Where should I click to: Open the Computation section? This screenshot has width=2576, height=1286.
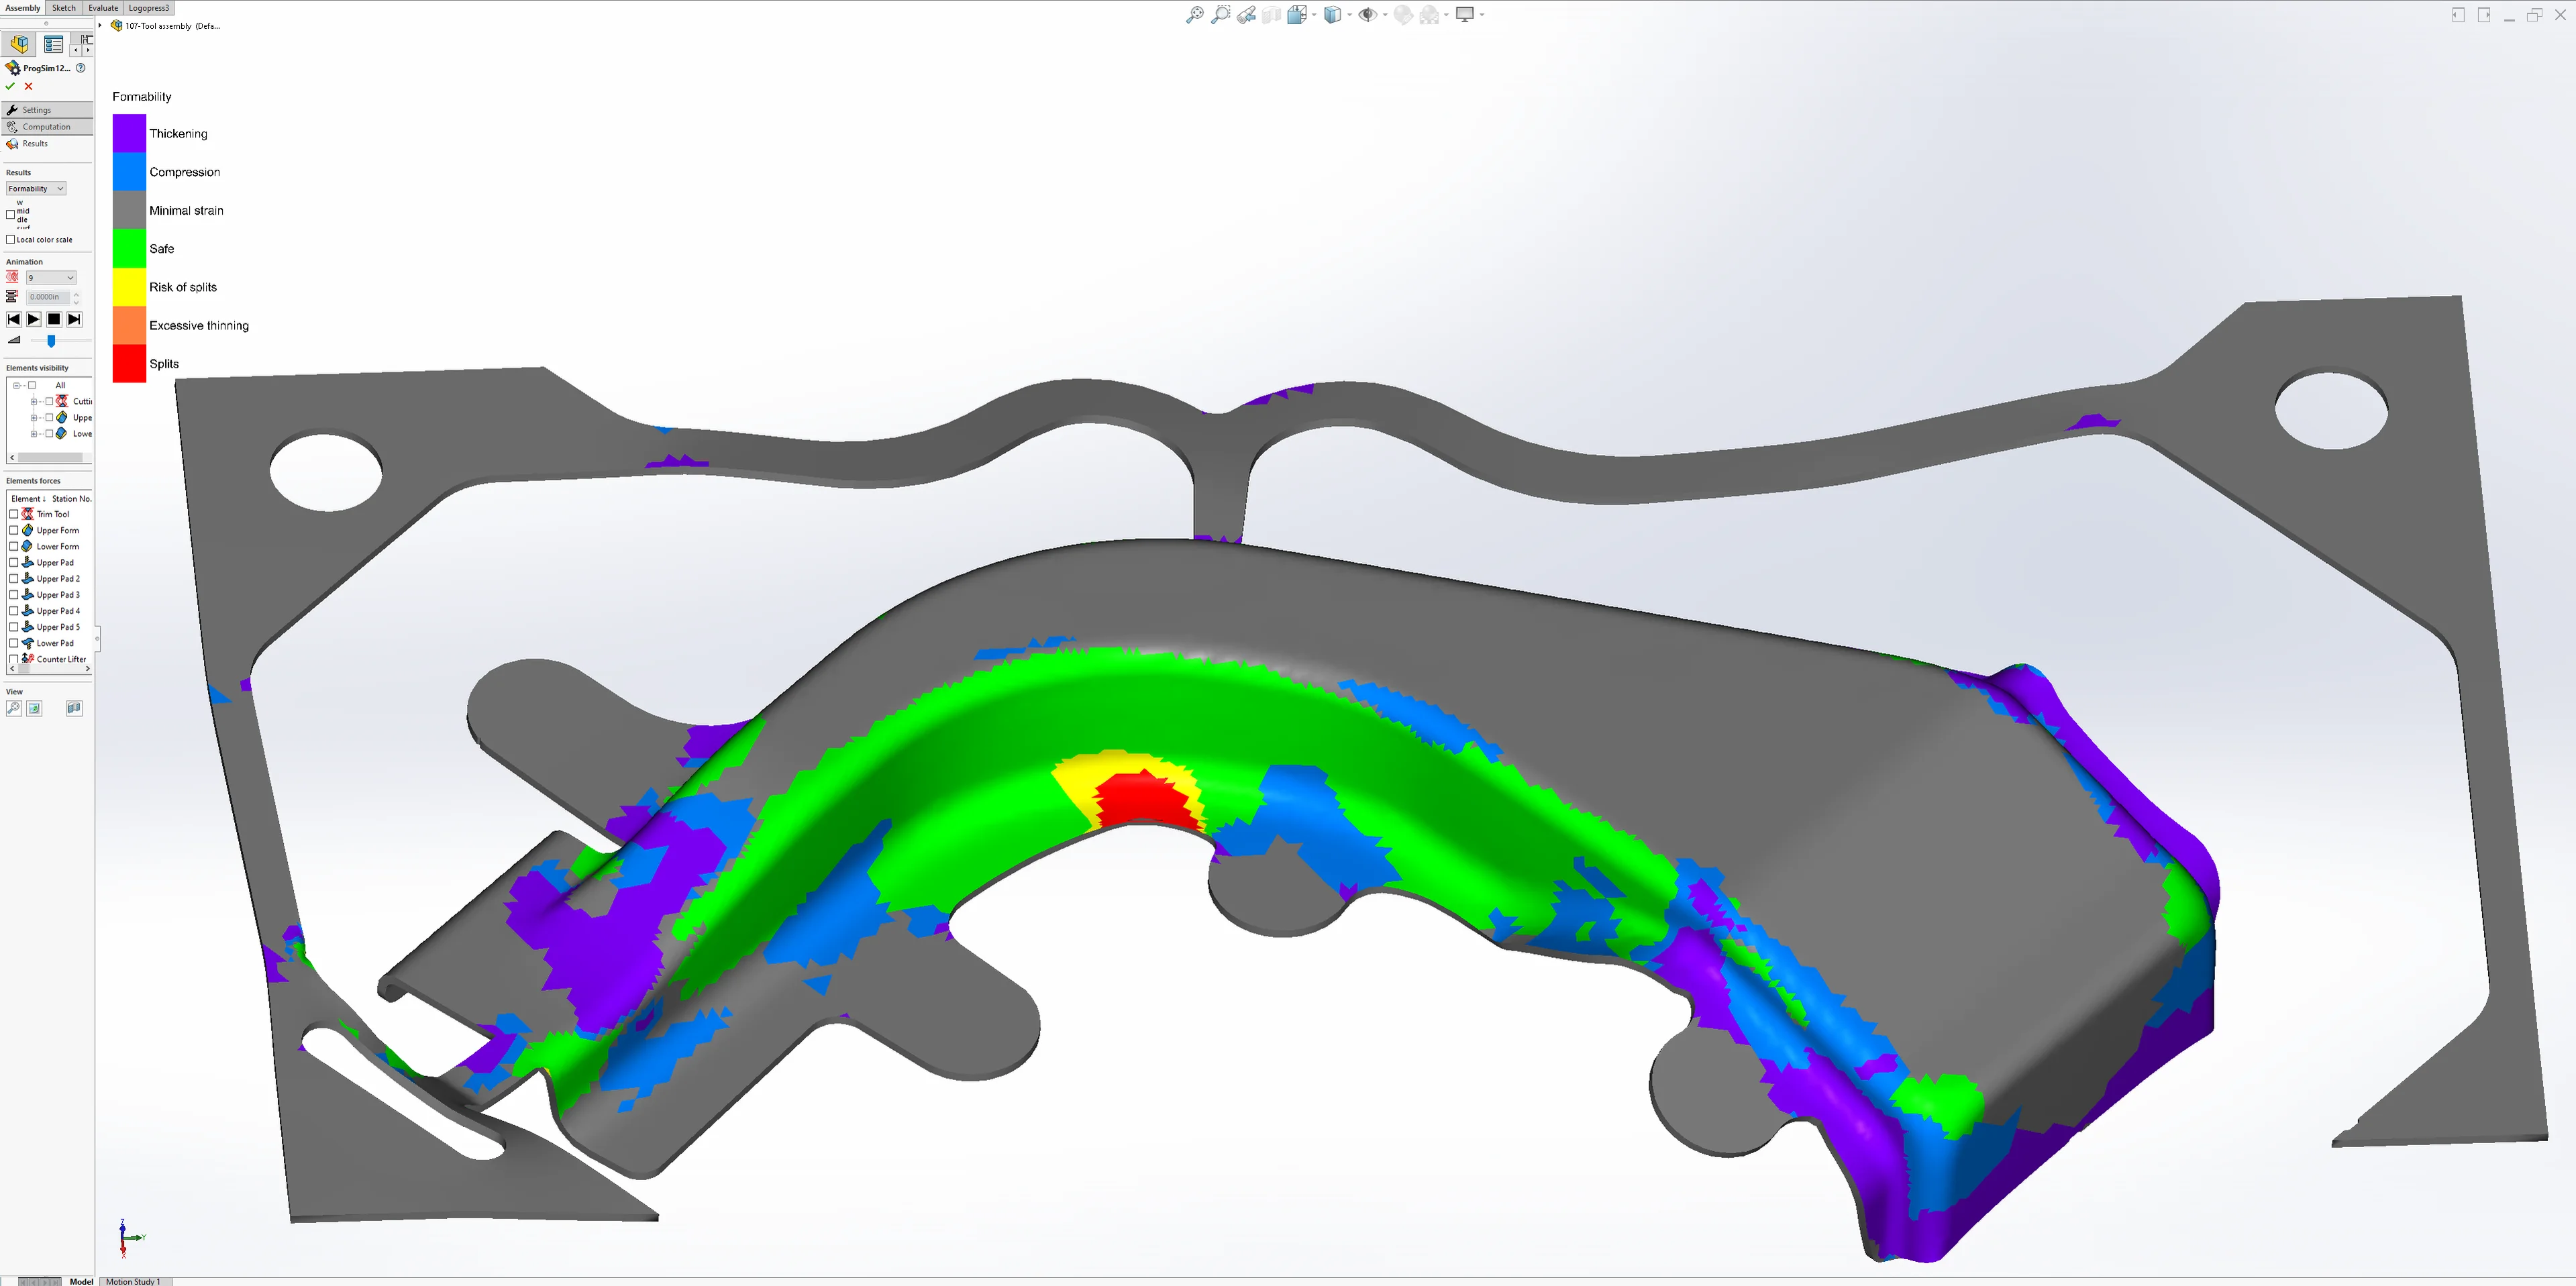tap(48, 127)
